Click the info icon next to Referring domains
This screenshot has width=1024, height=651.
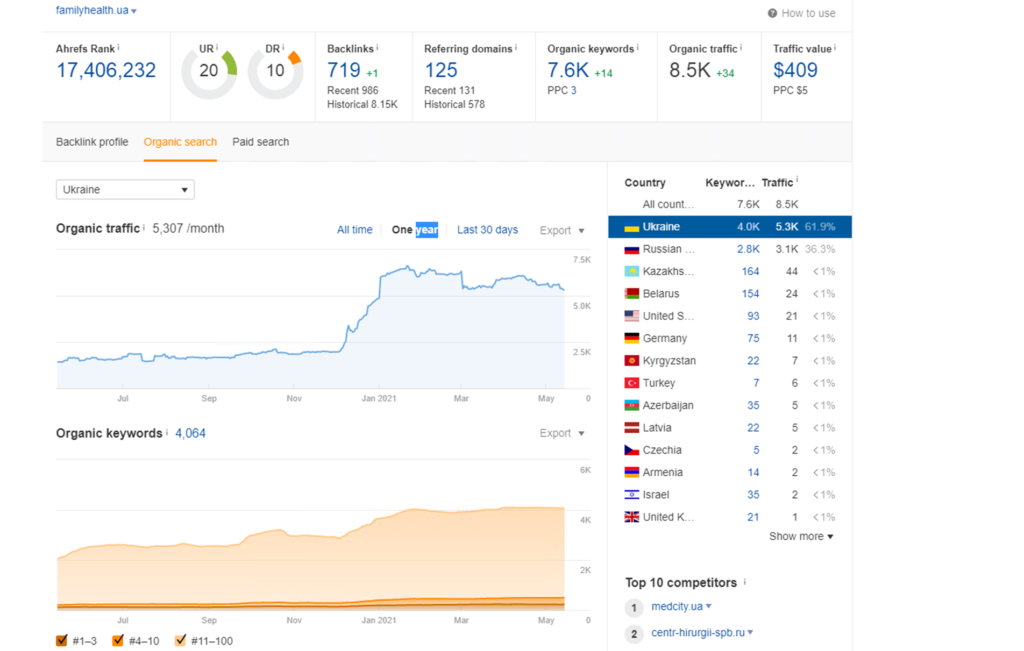(516, 47)
